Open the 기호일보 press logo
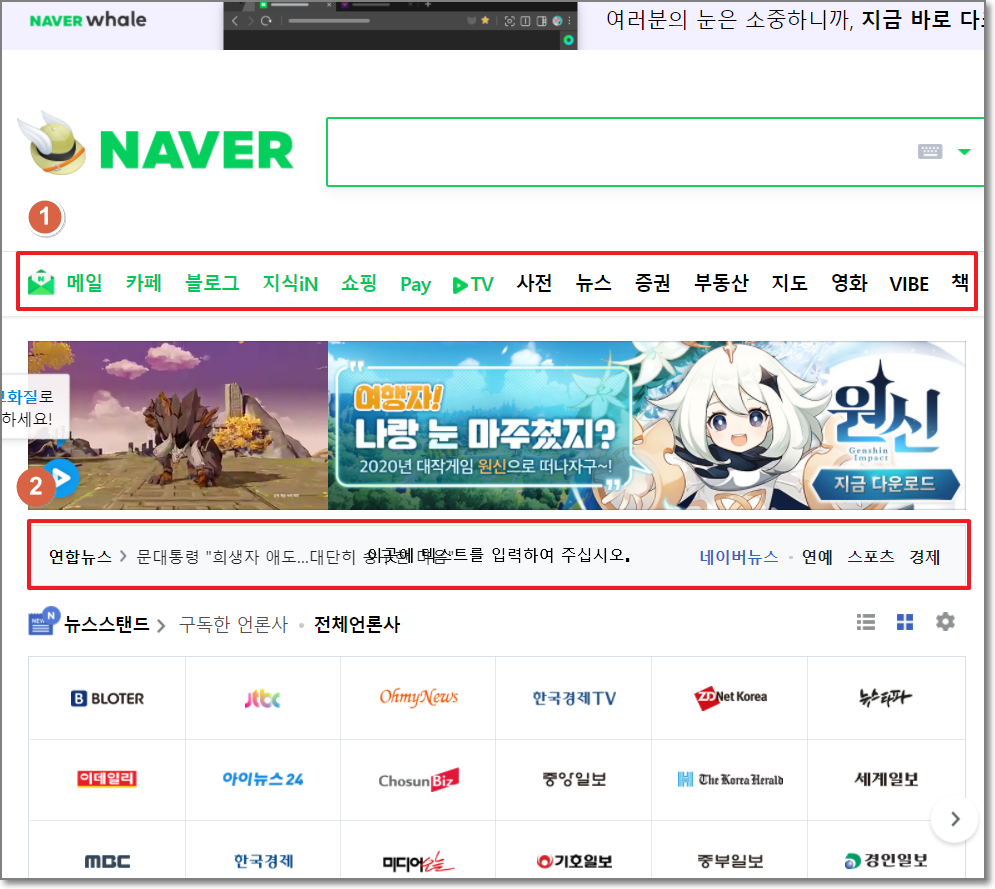Image resolution: width=995 pixels, height=889 pixels. coord(574,861)
